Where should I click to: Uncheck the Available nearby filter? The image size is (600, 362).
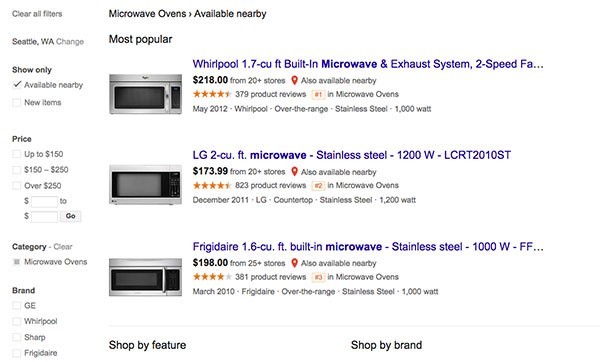[17, 85]
